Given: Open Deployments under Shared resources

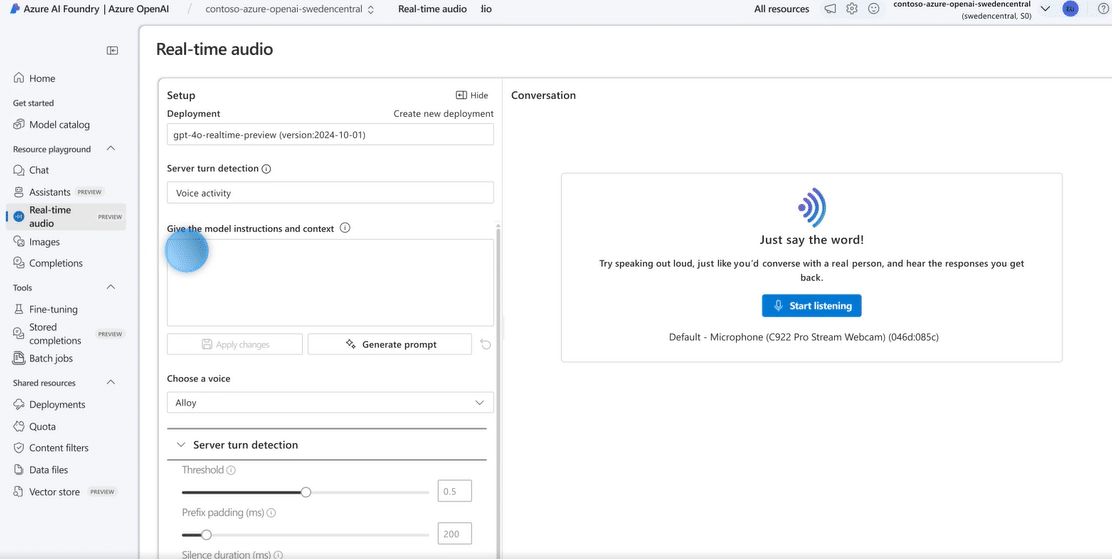Looking at the screenshot, I should pyautogui.click(x=57, y=405).
